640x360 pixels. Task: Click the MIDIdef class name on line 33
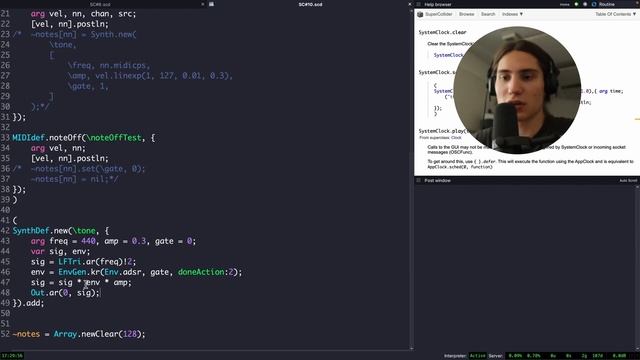coord(28,138)
